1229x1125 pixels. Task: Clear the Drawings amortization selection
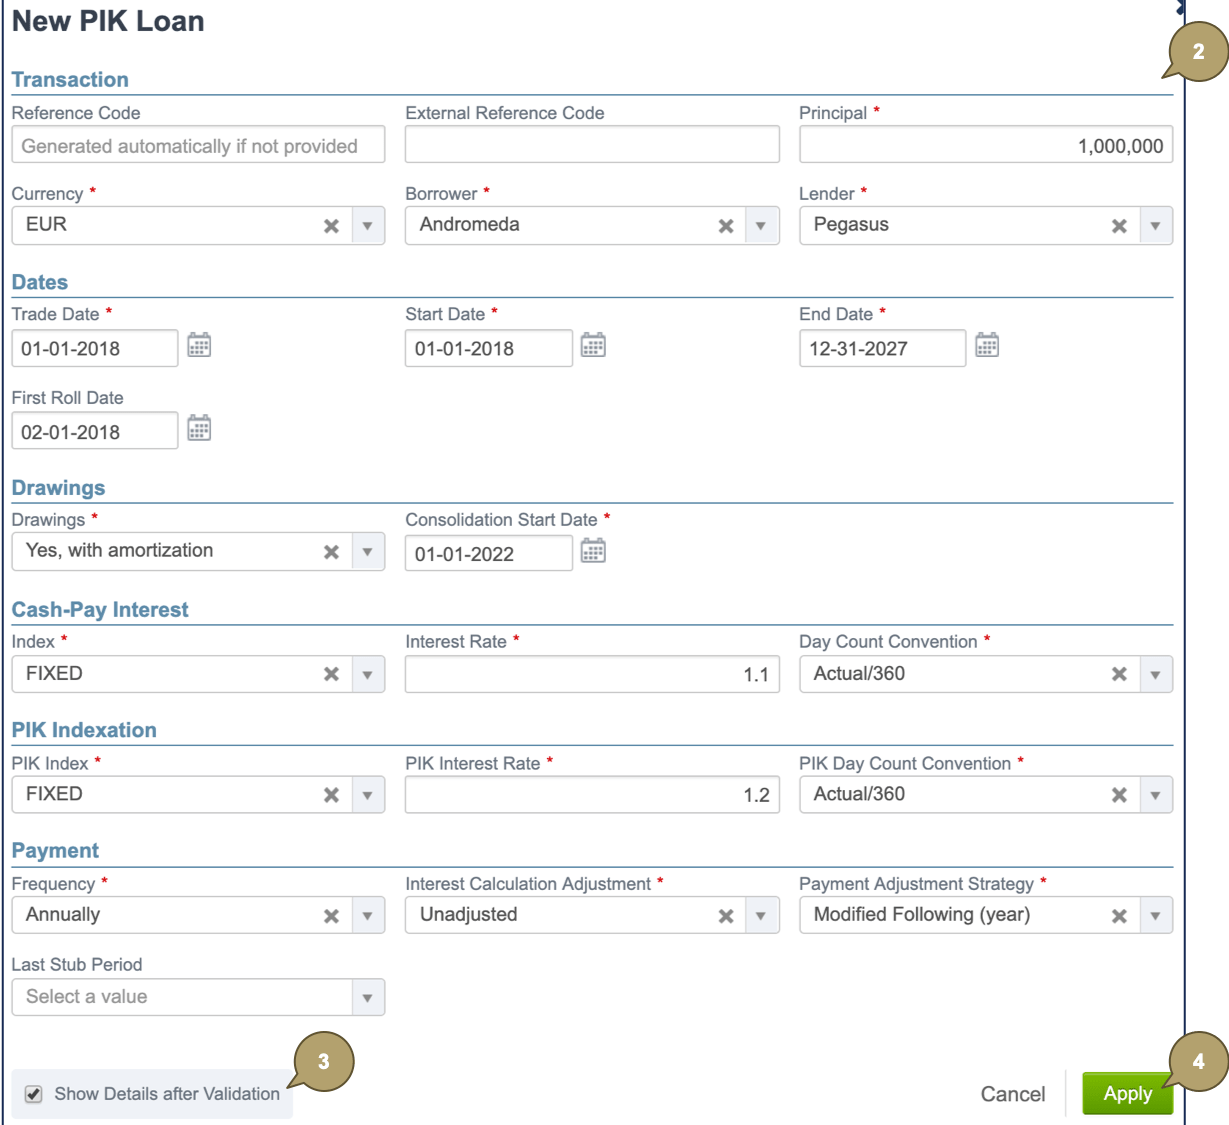(x=331, y=550)
